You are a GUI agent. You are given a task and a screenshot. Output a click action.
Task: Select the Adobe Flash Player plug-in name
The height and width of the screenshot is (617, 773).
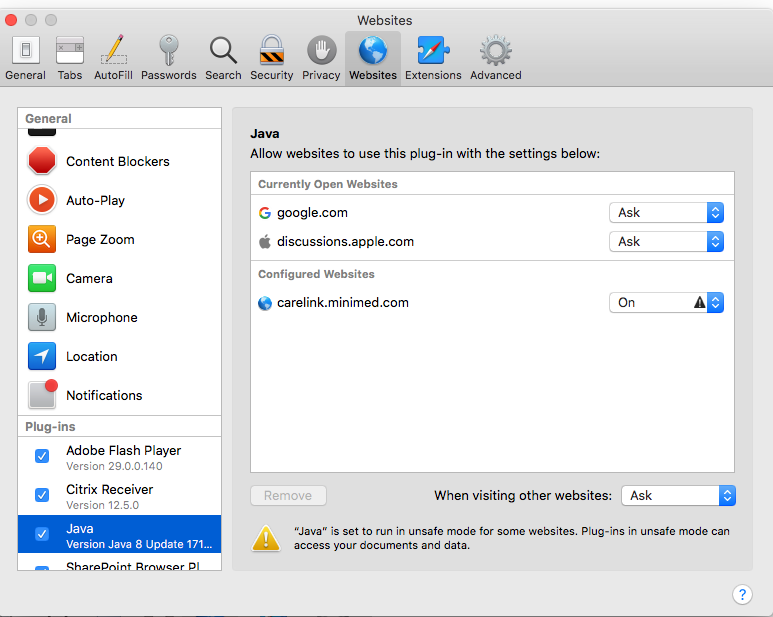point(124,450)
